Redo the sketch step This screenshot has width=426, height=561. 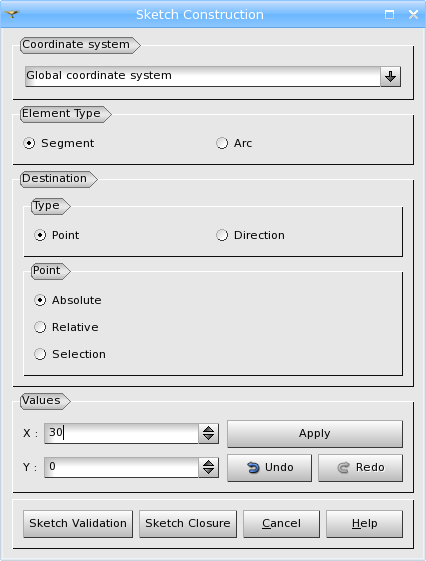pos(361,468)
